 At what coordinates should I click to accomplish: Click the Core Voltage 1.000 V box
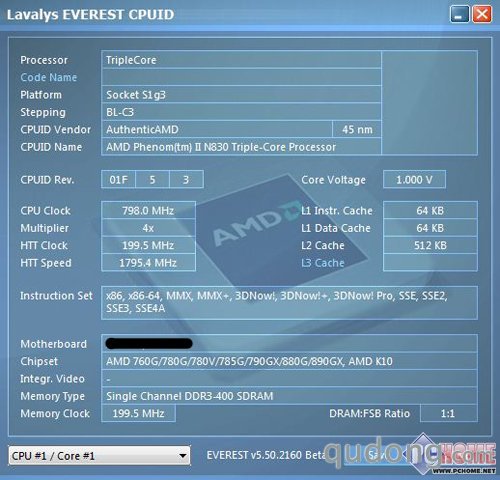(x=414, y=180)
